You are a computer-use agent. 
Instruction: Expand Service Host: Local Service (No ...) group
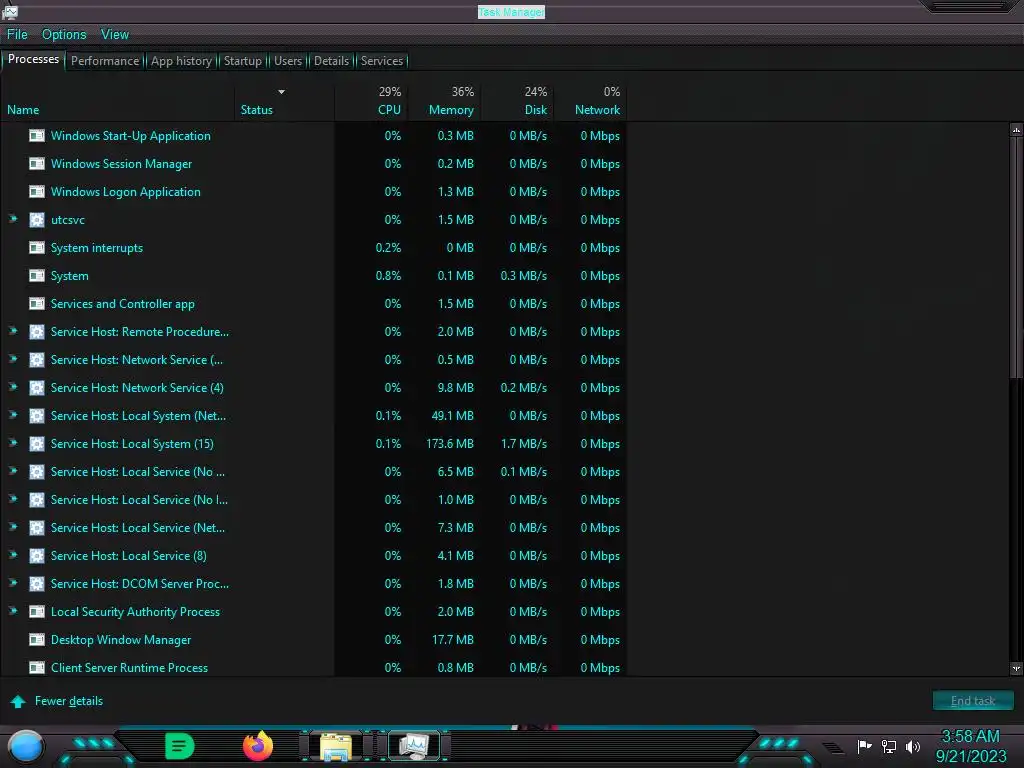coord(12,471)
